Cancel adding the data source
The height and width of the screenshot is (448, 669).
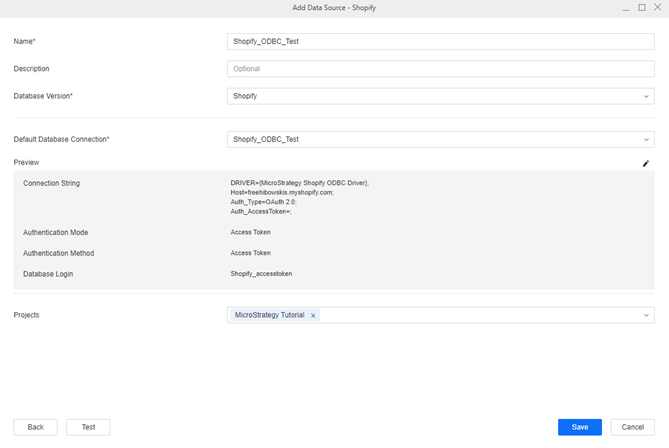[x=632, y=427]
